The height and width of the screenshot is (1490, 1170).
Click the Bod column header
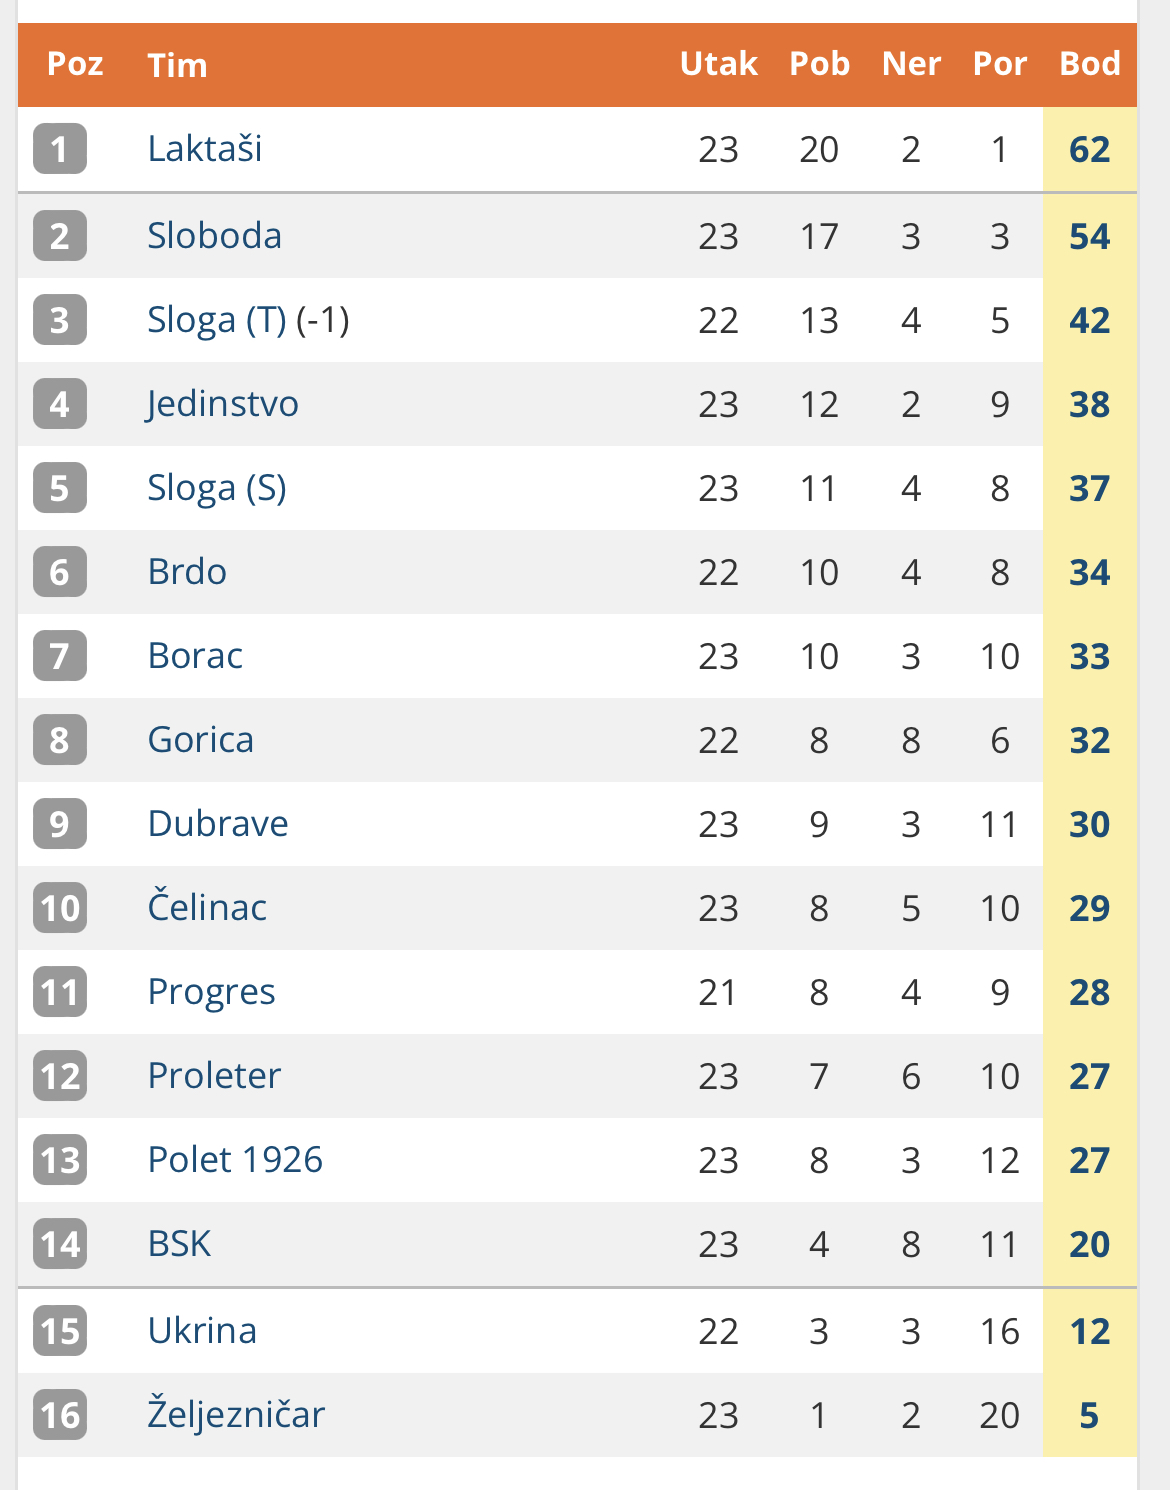tap(1090, 64)
